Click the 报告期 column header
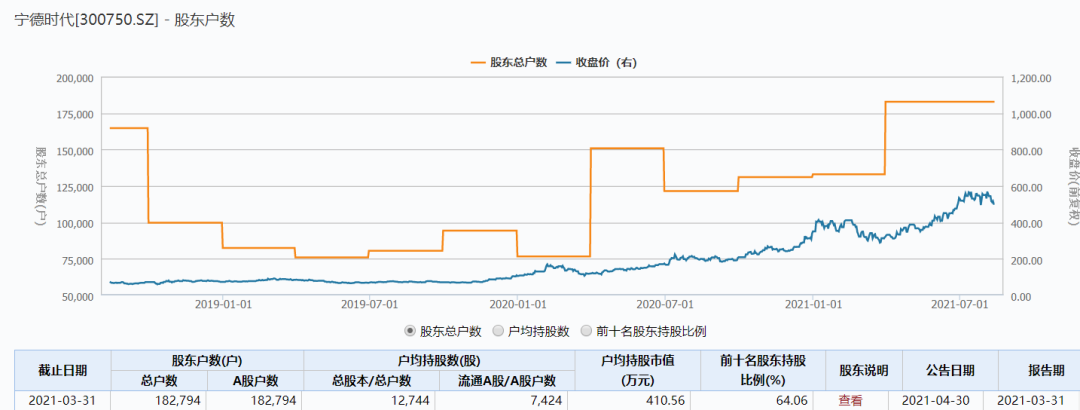 [x=1031, y=370]
